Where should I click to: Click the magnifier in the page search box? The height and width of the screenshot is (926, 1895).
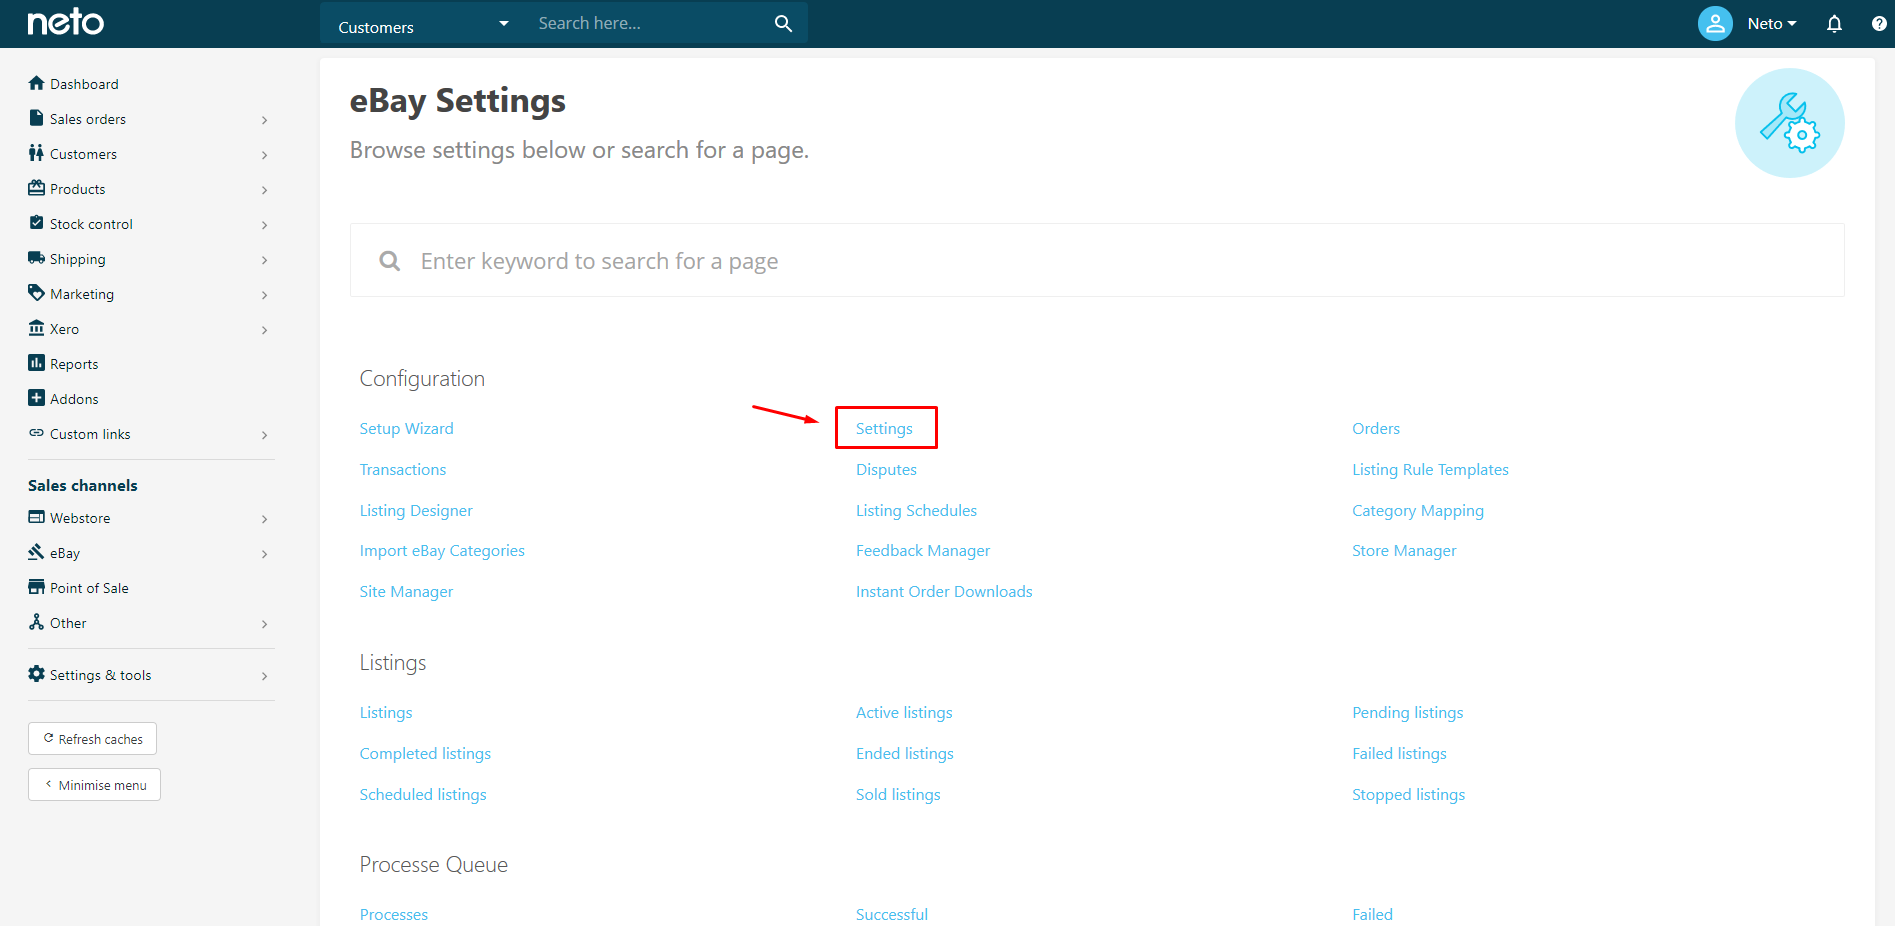tap(390, 261)
